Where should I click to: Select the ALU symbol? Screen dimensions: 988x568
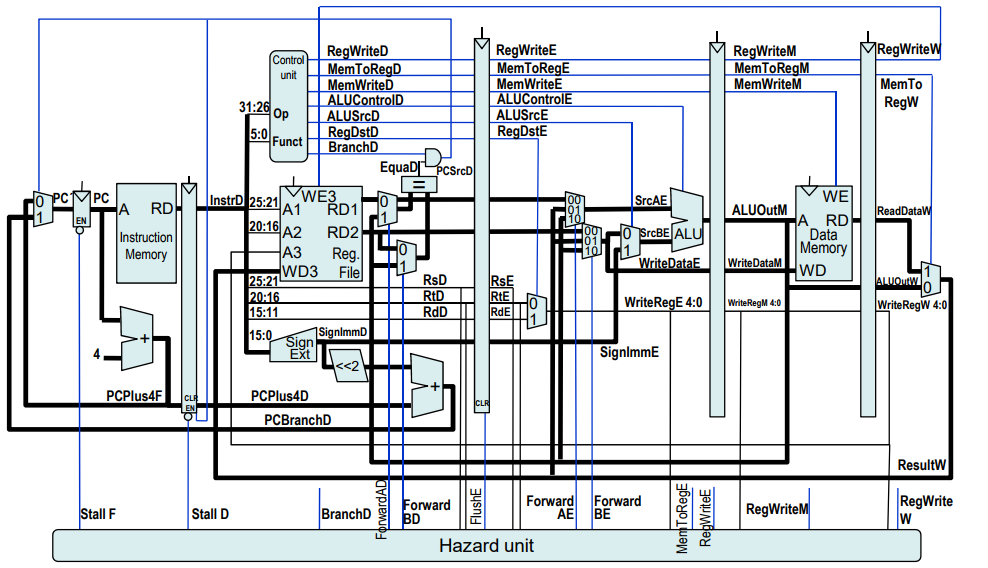tap(687, 219)
